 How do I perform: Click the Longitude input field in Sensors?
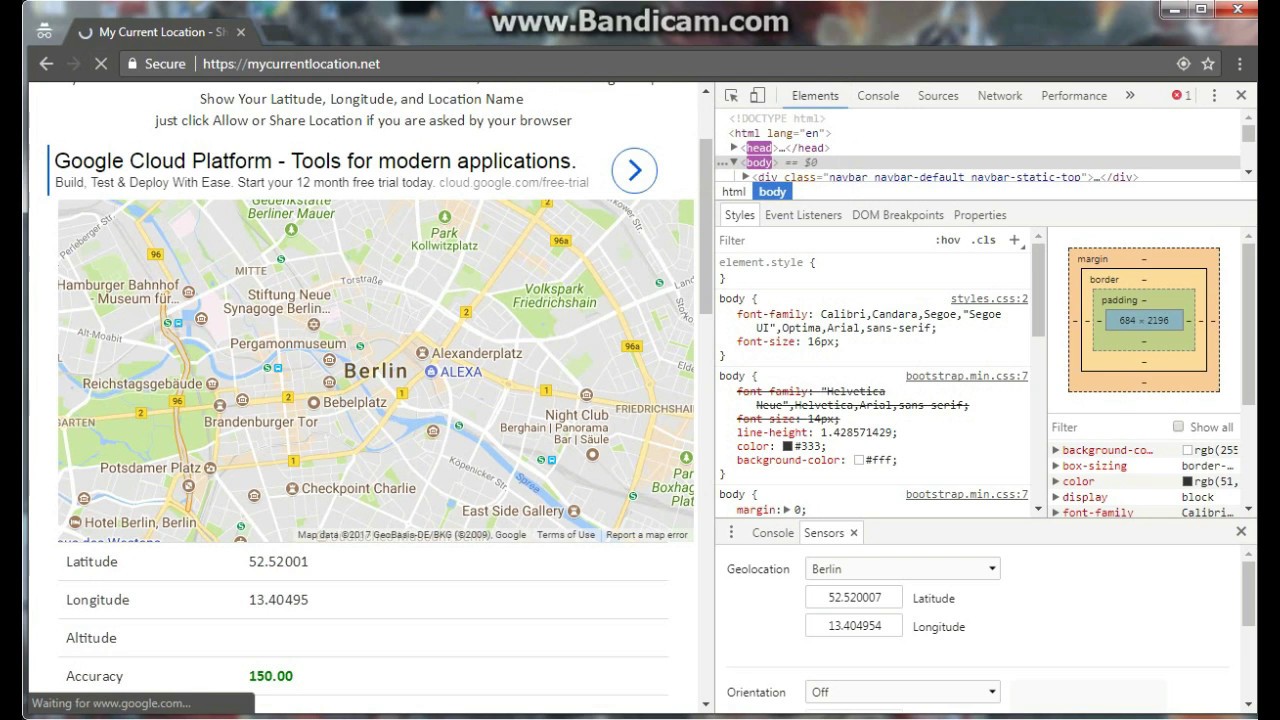coord(855,626)
